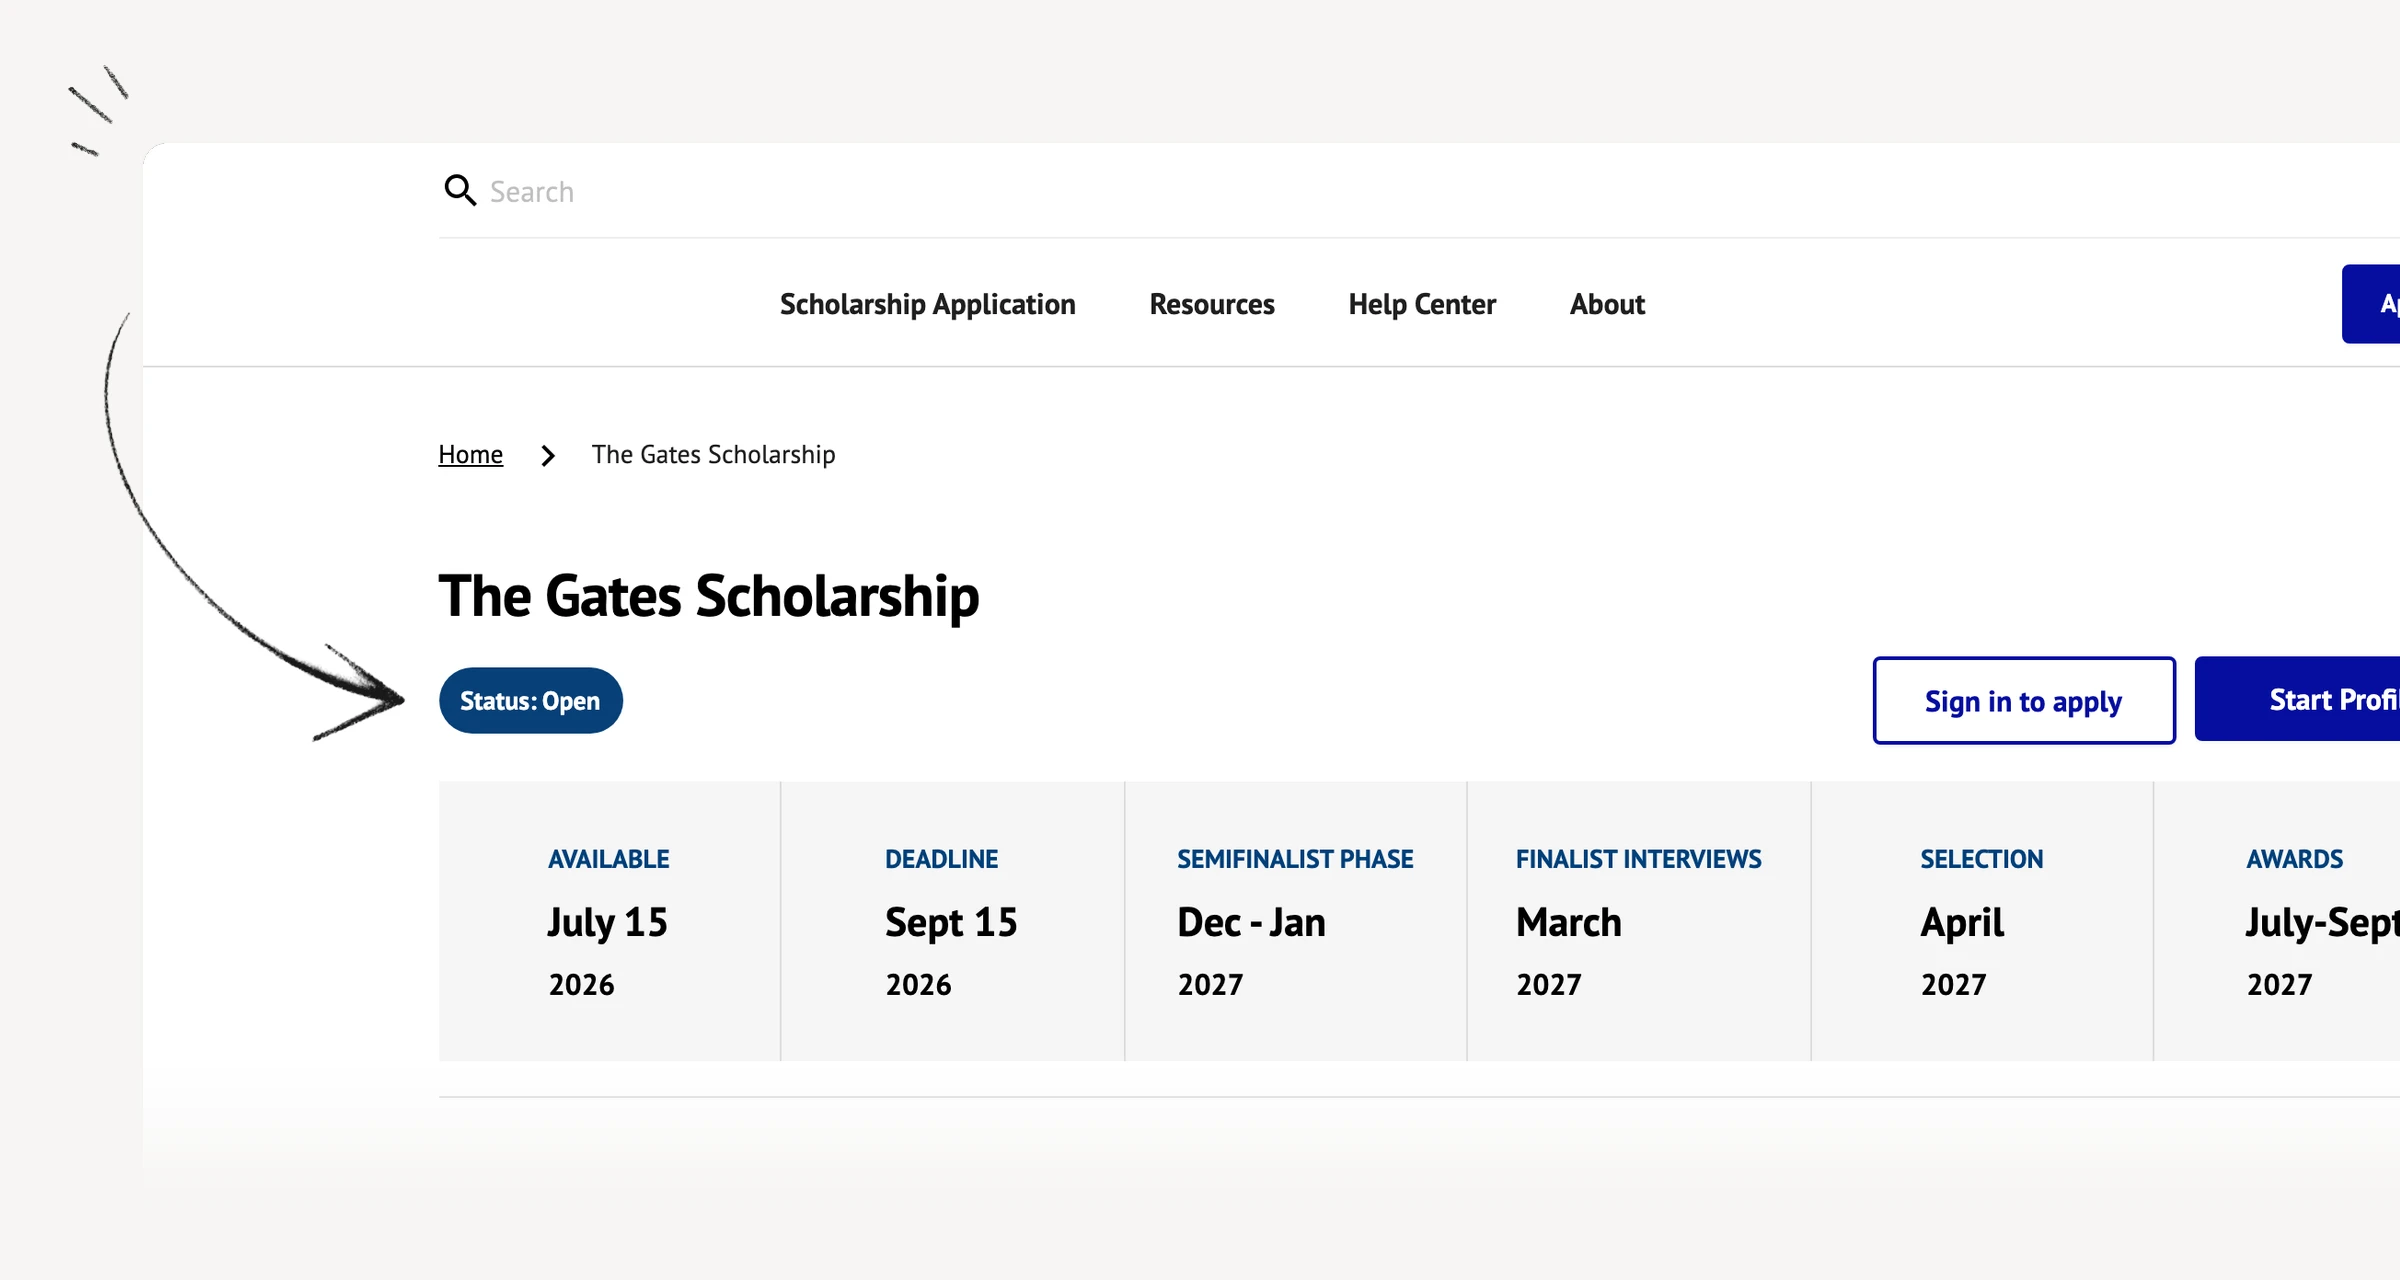This screenshot has height=1280, width=2400.
Task: Click the SELECTION label
Action: (1981, 859)
